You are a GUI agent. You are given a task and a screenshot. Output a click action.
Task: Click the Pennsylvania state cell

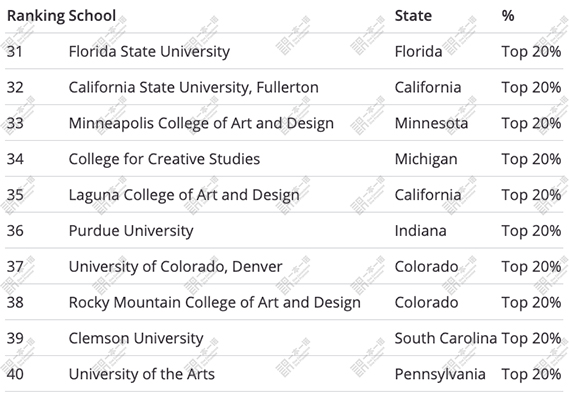coord(440,374)
